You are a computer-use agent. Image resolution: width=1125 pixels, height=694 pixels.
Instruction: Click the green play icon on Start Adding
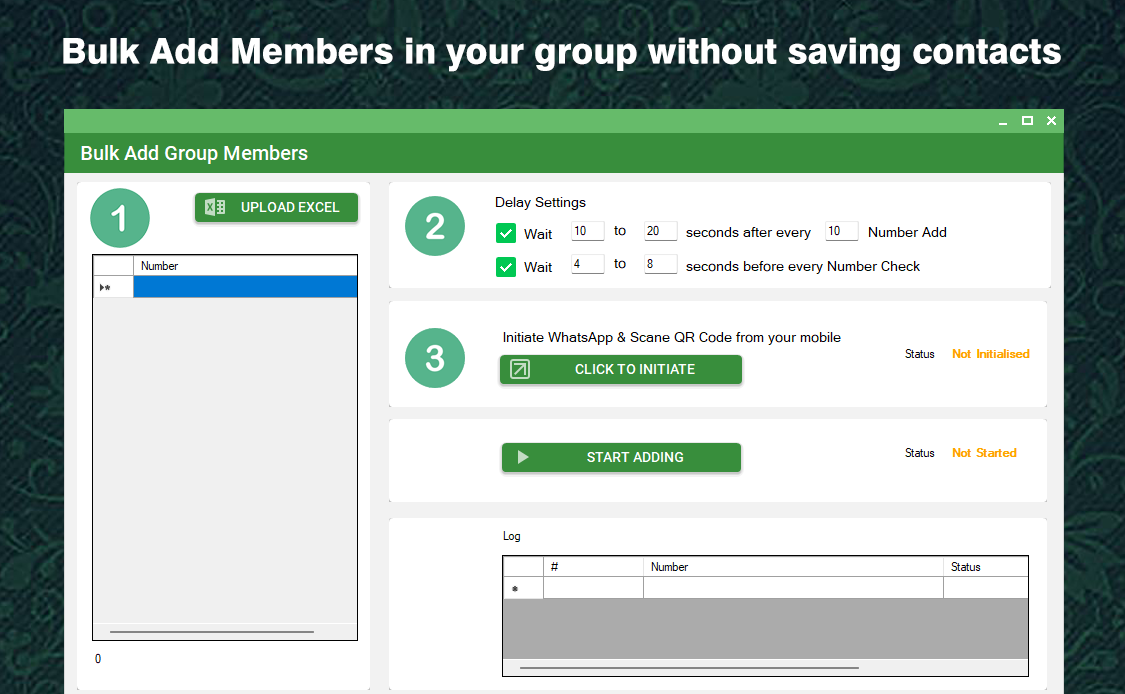tap(521, 457)
